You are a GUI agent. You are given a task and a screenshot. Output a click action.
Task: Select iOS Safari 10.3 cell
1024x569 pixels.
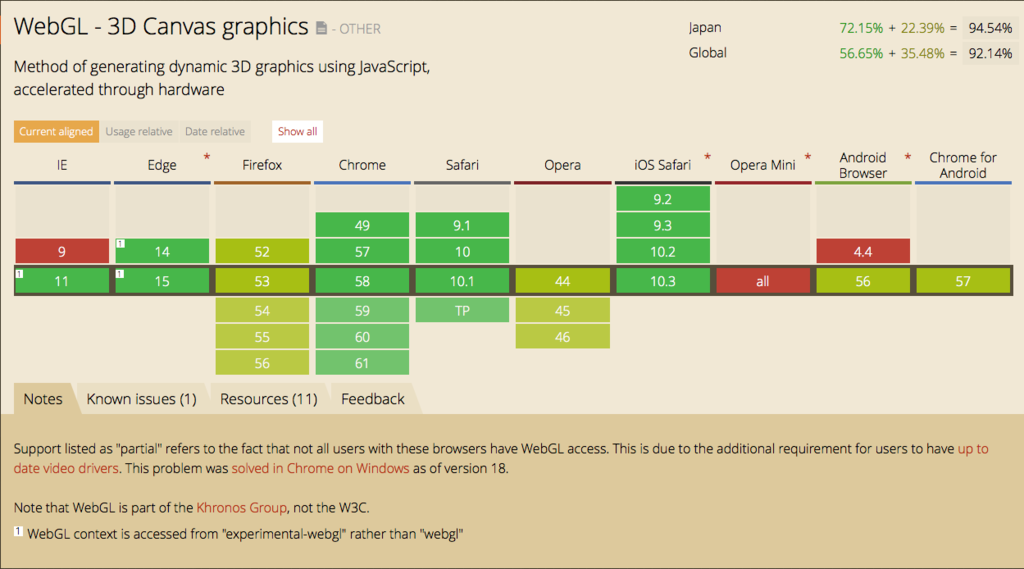point(663,282)
